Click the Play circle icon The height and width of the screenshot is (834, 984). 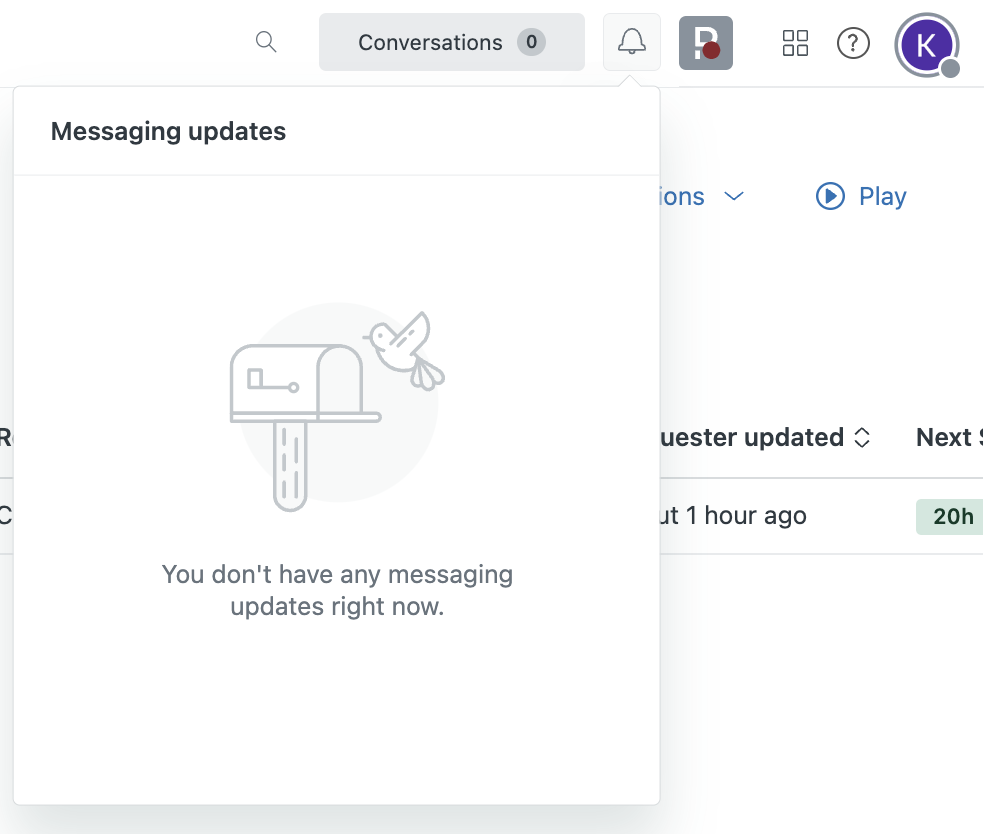tap(830, 196)
